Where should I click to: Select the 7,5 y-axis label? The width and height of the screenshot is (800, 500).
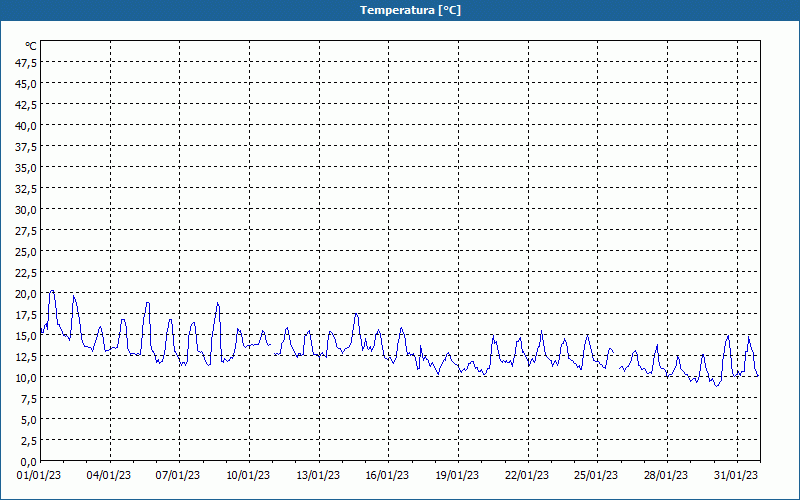click(29, 399)
